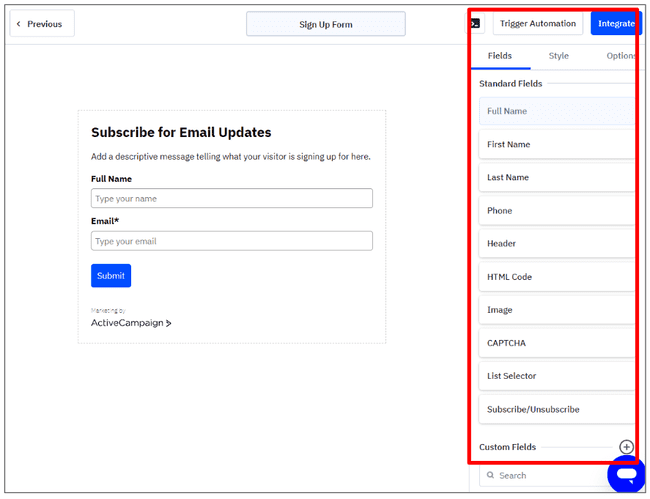This screenshot has width=650, height=499.
Task: Open the Options tab
Action: [x=620, y=56]
